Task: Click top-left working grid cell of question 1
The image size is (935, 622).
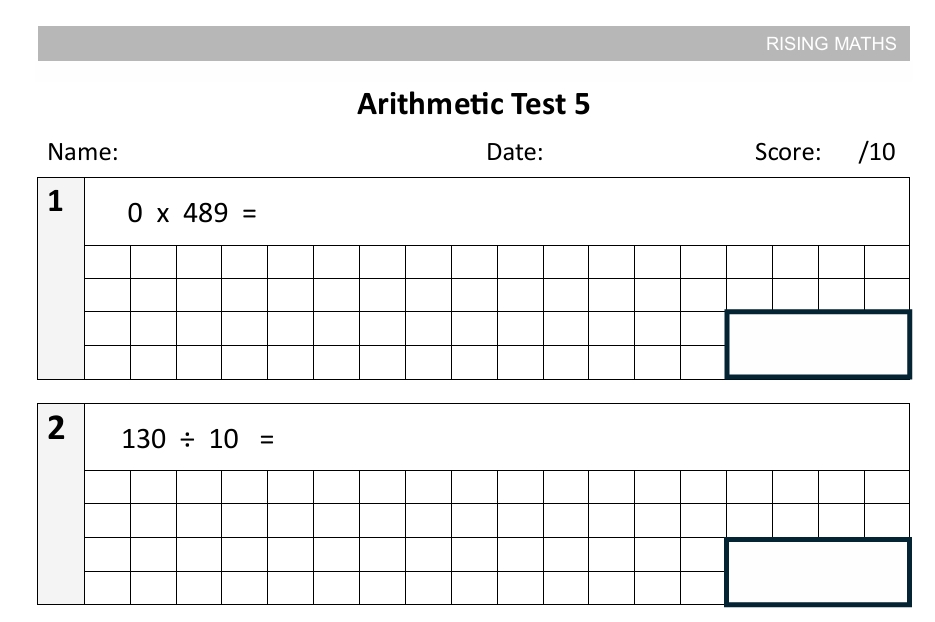Action: [108, 262]
